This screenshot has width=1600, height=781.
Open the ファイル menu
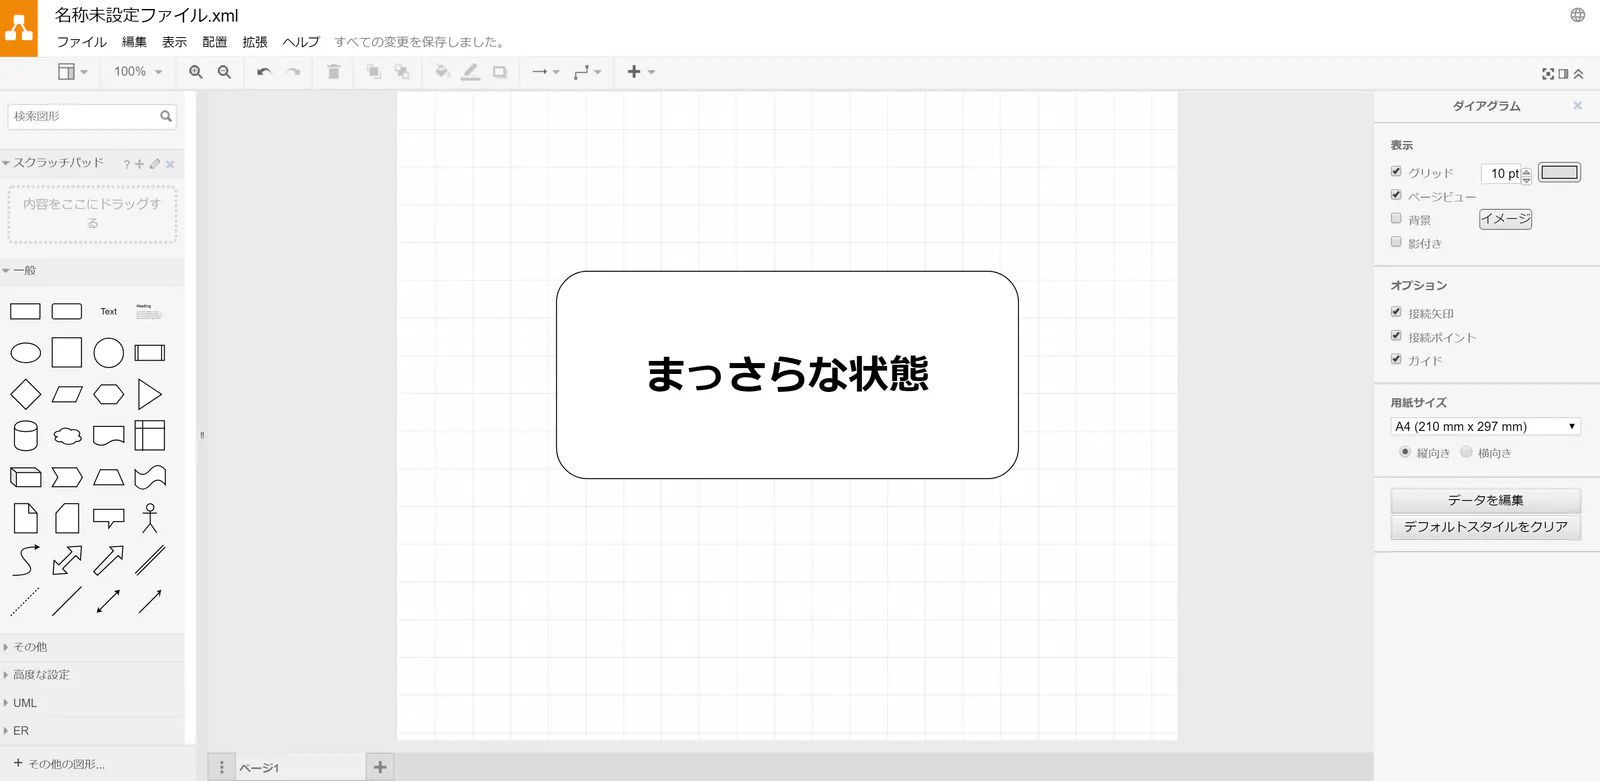click(x=82, y=42)
